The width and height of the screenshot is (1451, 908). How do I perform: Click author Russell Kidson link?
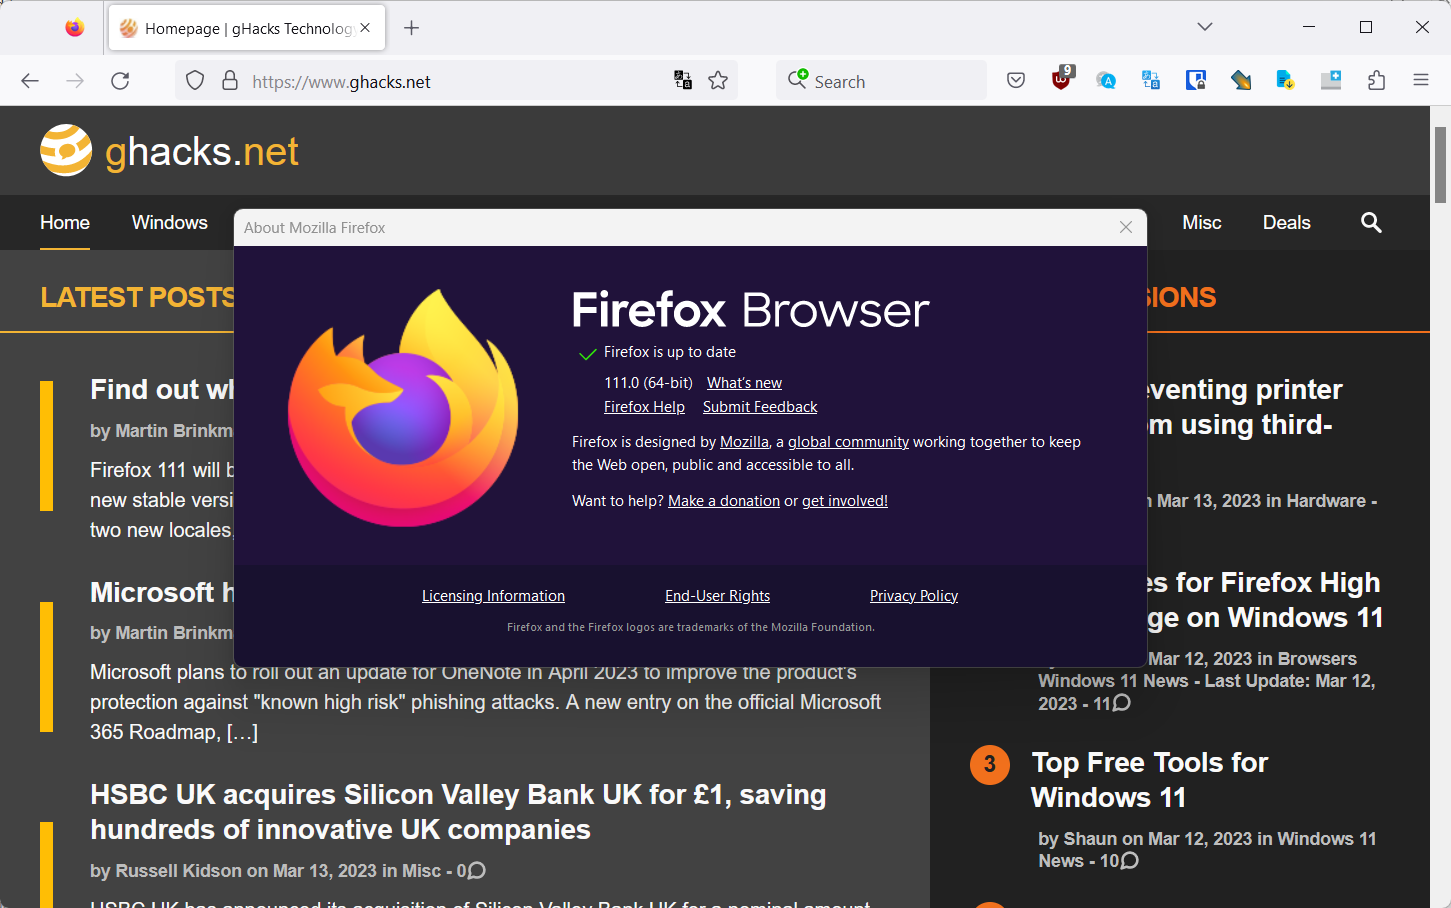[x=179, y=871]
